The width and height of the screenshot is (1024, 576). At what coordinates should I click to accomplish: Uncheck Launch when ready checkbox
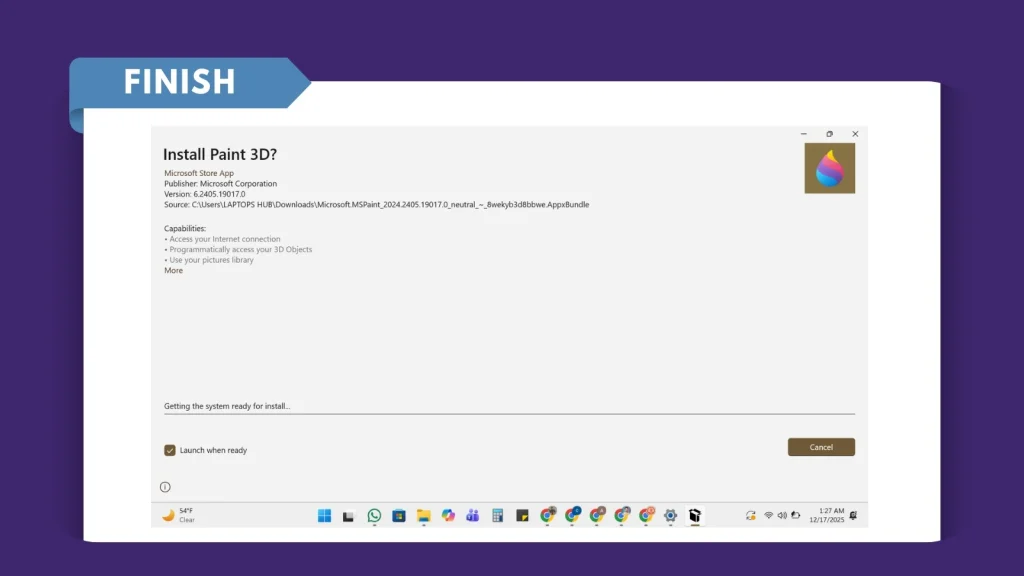(170, 450)
